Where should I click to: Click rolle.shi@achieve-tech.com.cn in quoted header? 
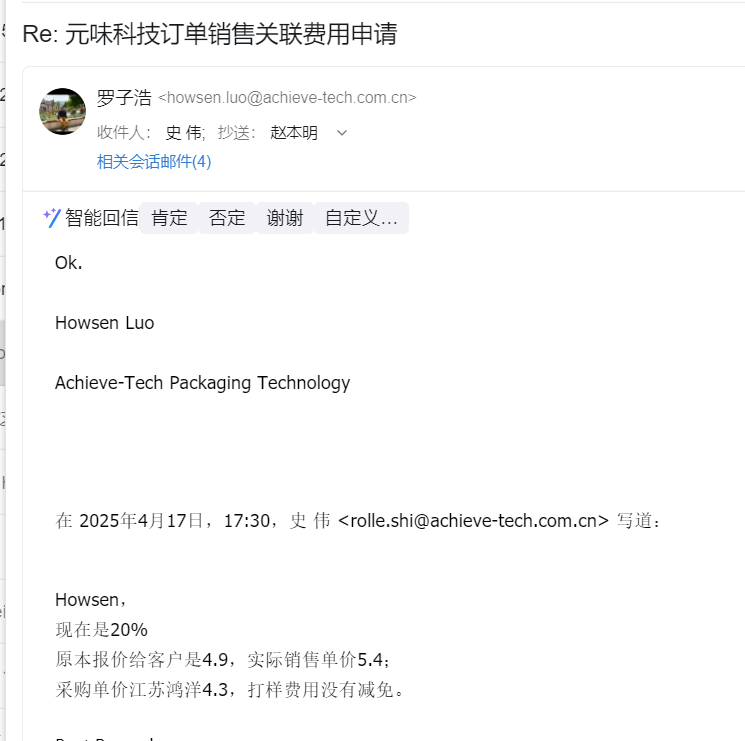[x=473, y=521]
